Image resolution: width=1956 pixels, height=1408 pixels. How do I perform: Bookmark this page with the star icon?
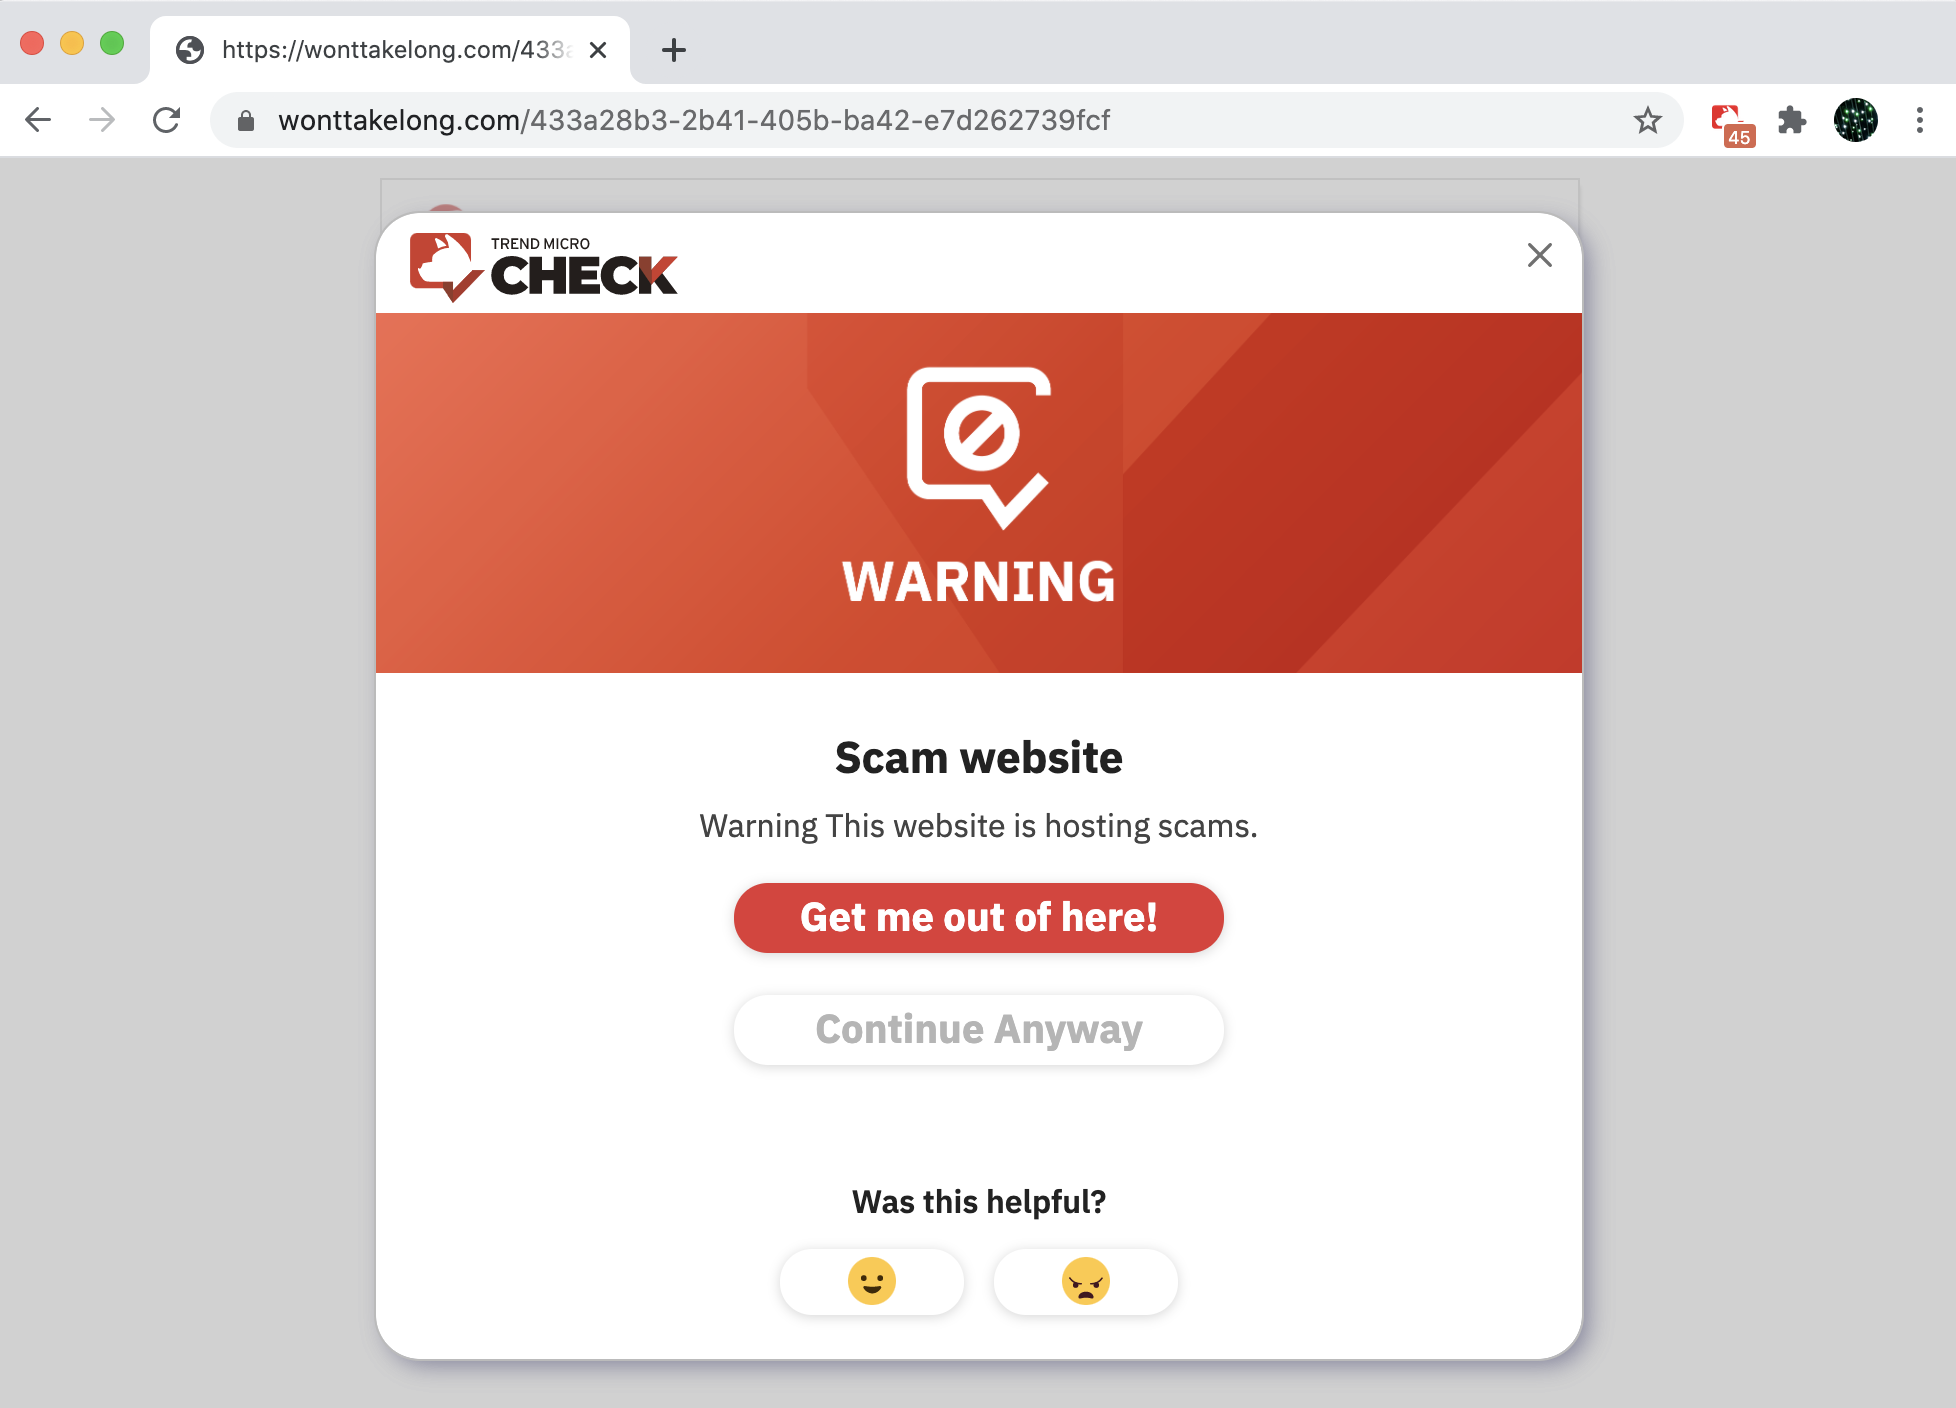point(1647,121)
